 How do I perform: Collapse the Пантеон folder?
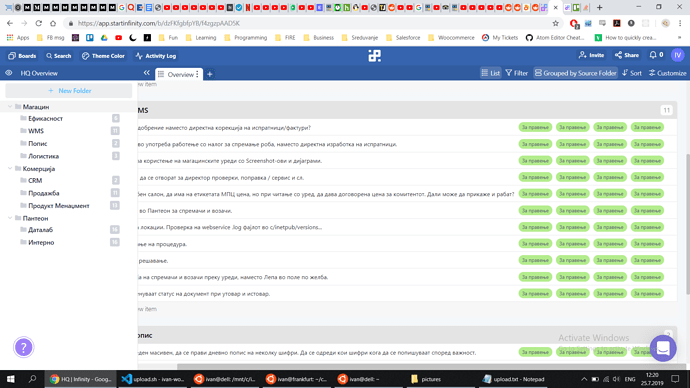(10, 218)
